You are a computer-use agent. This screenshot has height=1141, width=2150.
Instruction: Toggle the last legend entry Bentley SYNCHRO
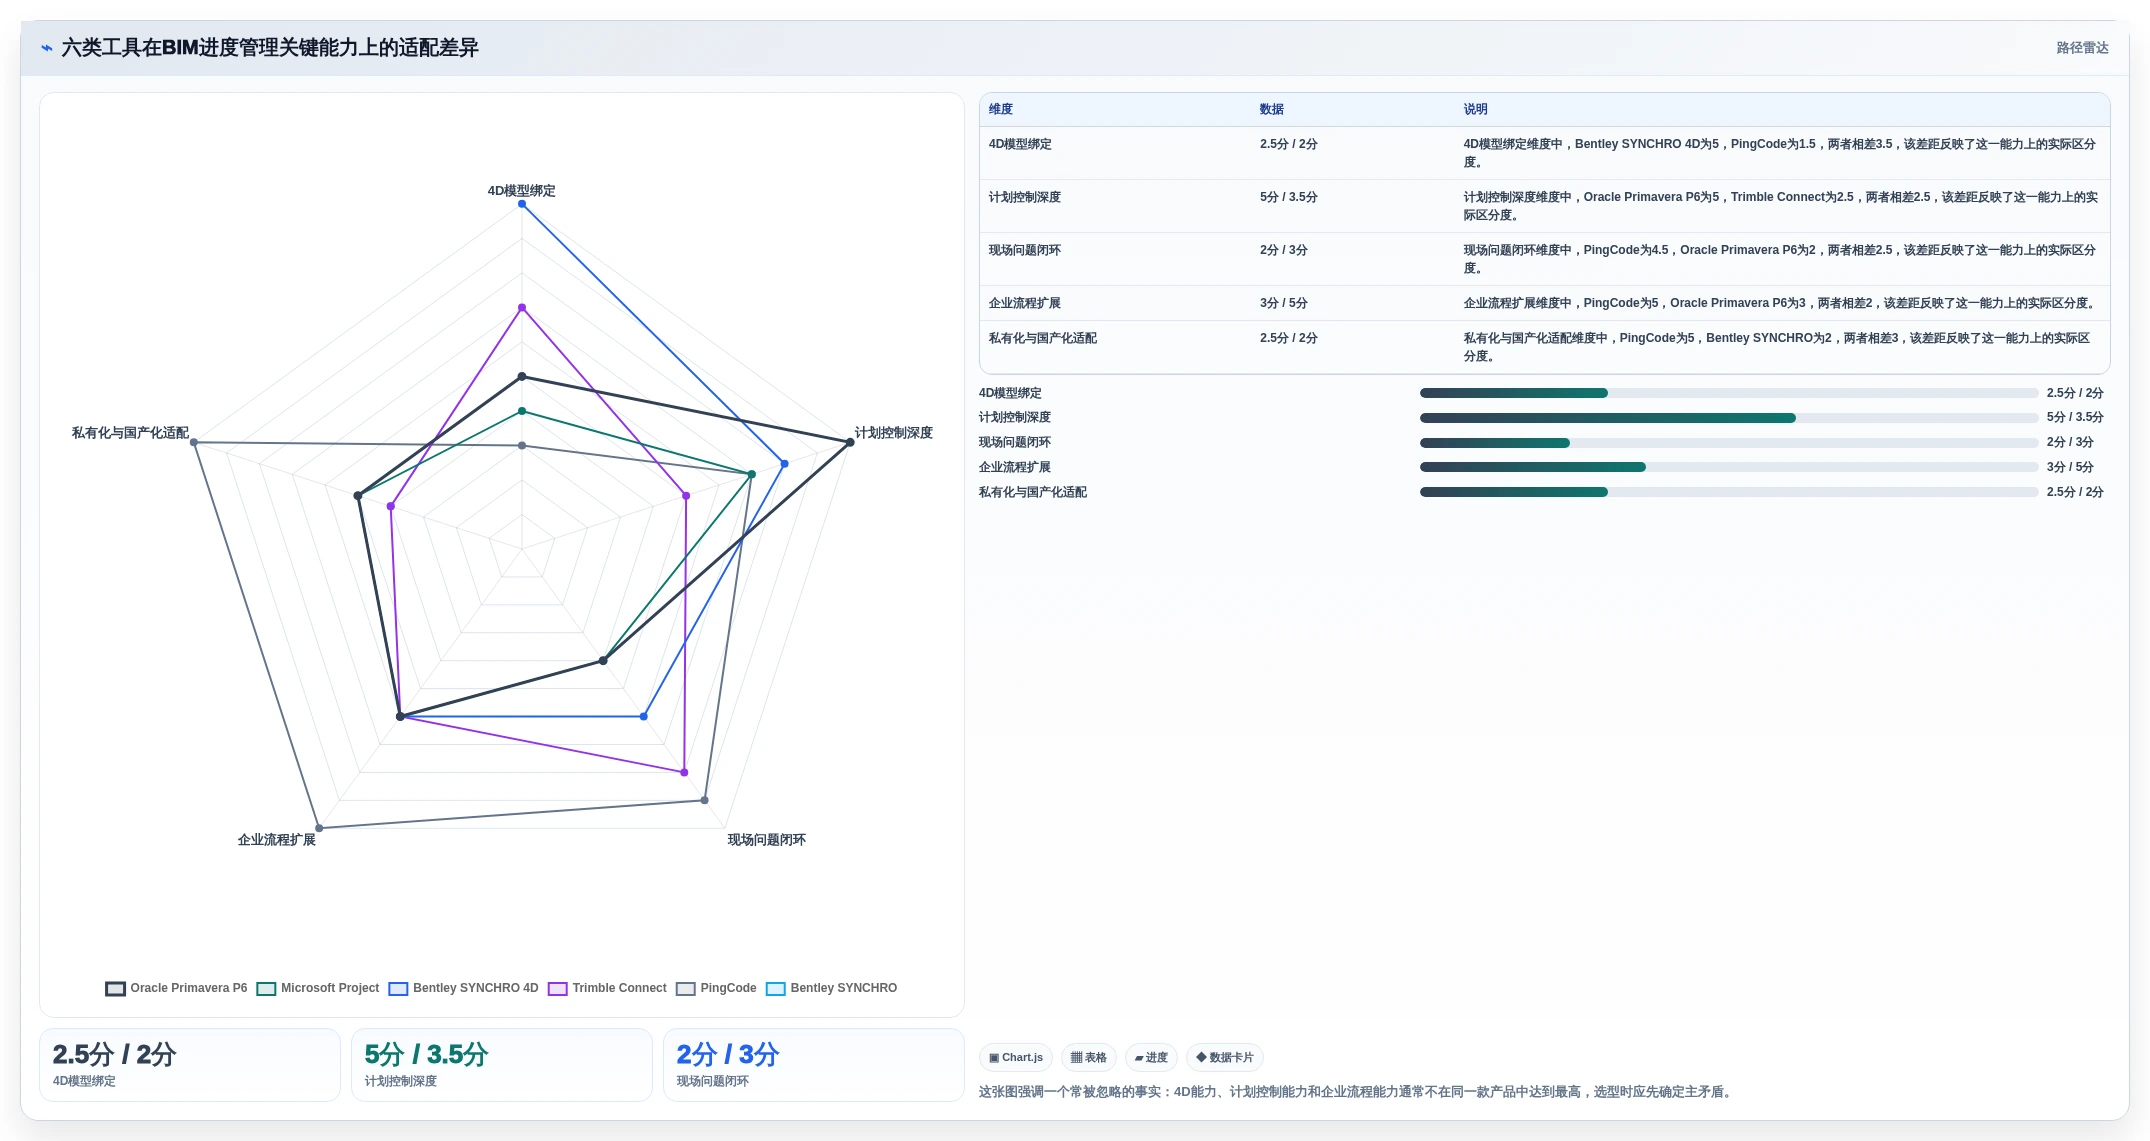pyautogui.click(x=831, y=988)
